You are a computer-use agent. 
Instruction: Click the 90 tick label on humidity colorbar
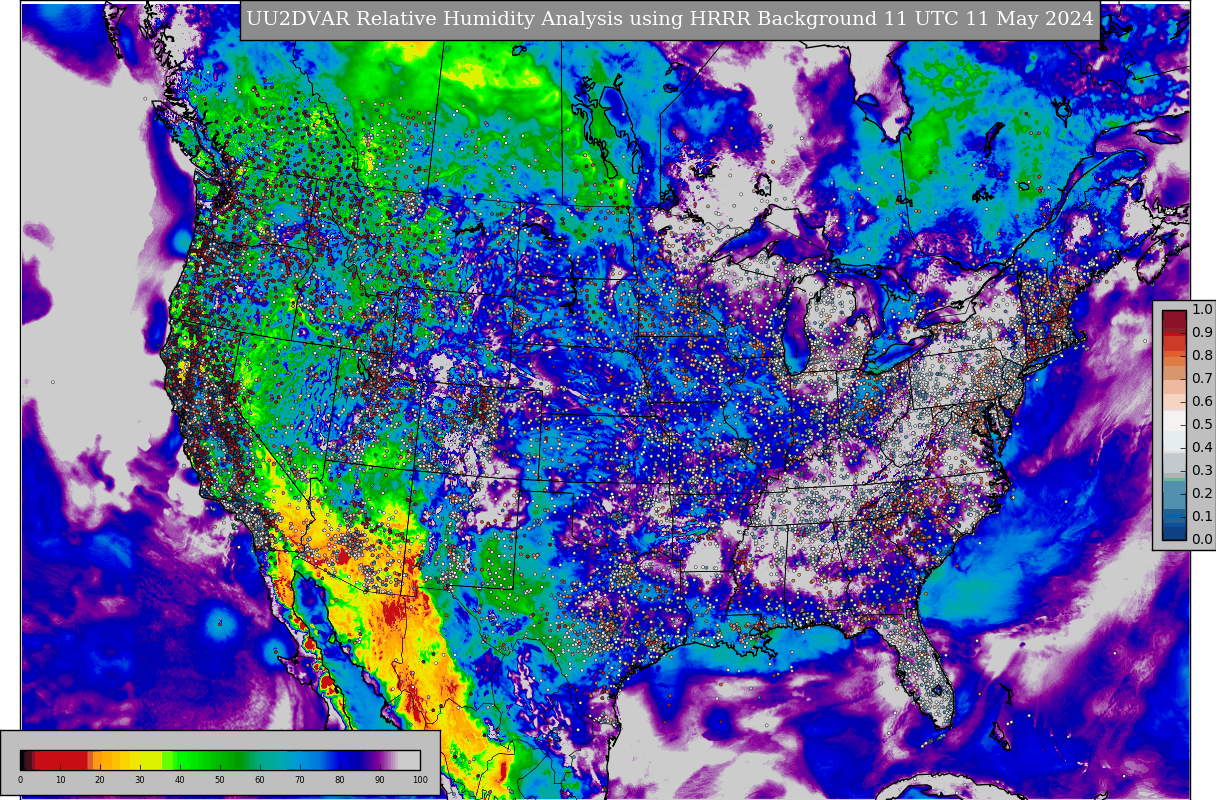point(380,780)
